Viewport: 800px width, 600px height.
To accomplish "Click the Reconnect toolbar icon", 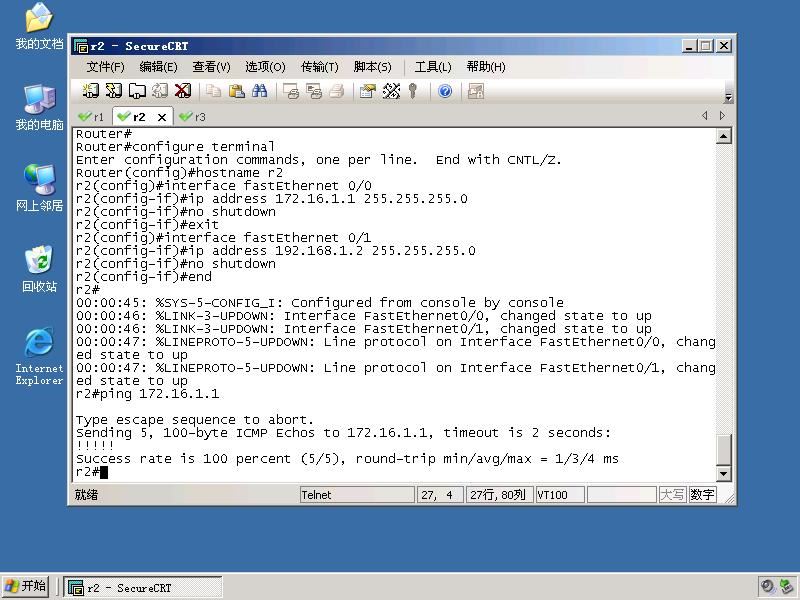I will [x=160, y=91].
